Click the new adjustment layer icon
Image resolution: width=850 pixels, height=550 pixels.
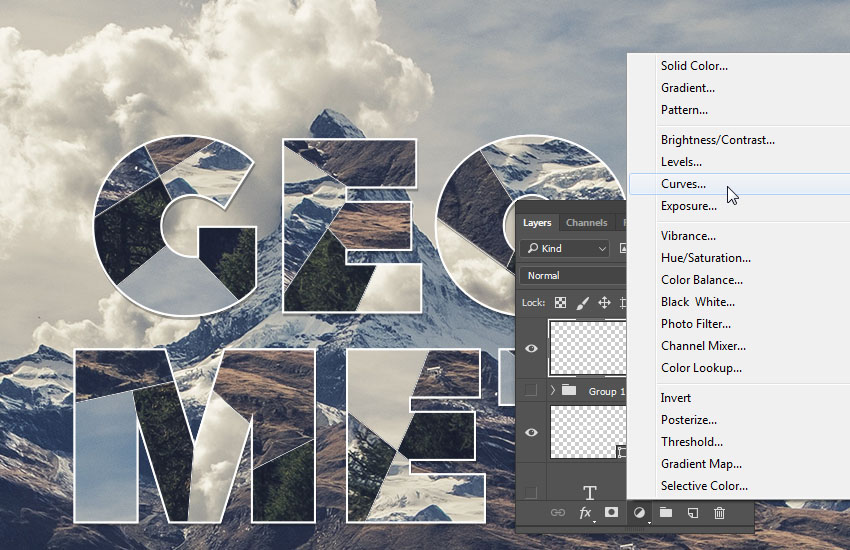[639, 513]
